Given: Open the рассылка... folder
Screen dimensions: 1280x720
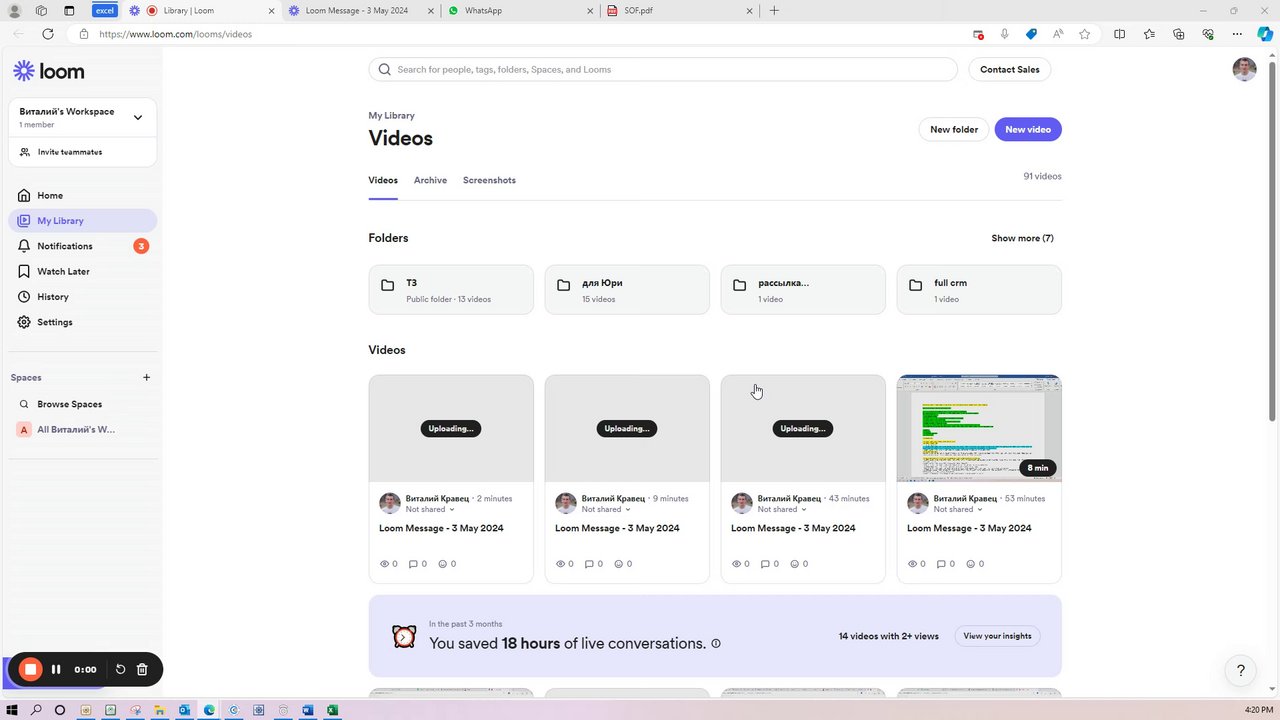Looking at the screenshot, I should pyautogui.click(x=803, y=290).
